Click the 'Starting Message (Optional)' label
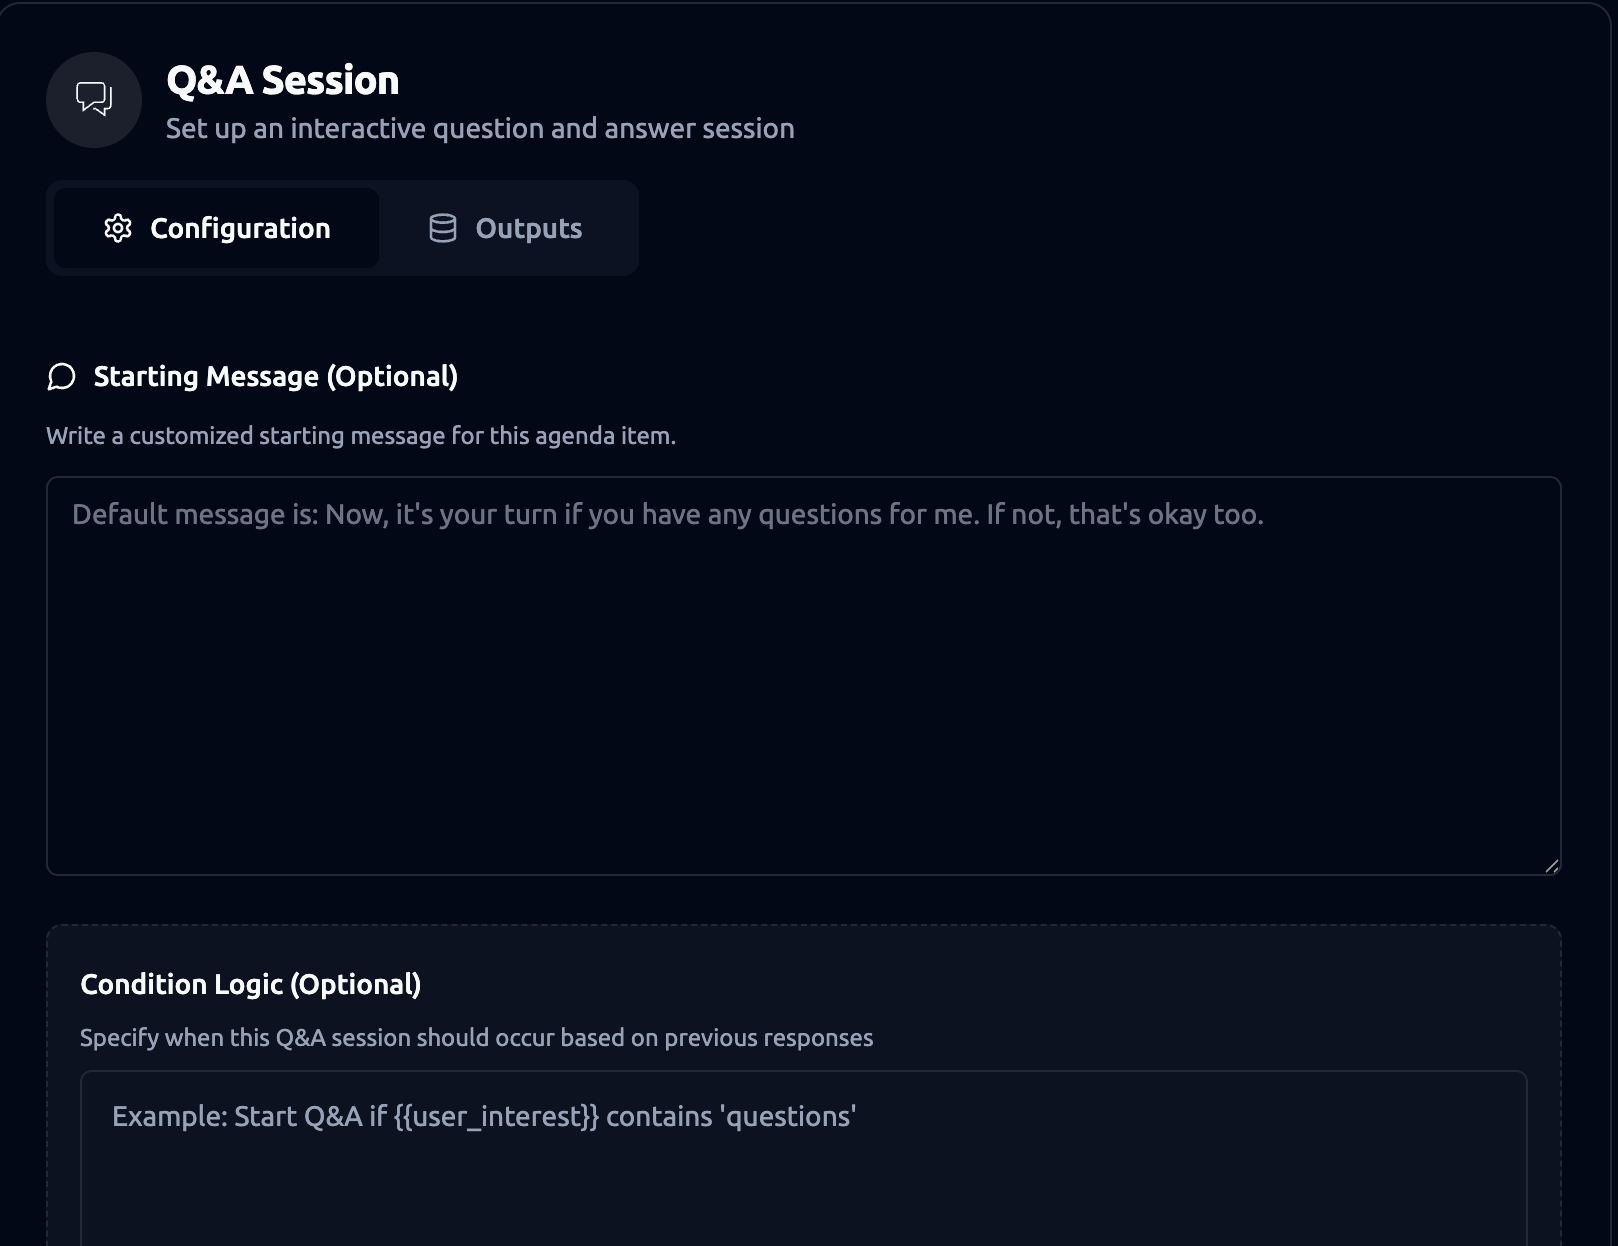Viewport: 1618px width, 1246px height. click(276, 377)
